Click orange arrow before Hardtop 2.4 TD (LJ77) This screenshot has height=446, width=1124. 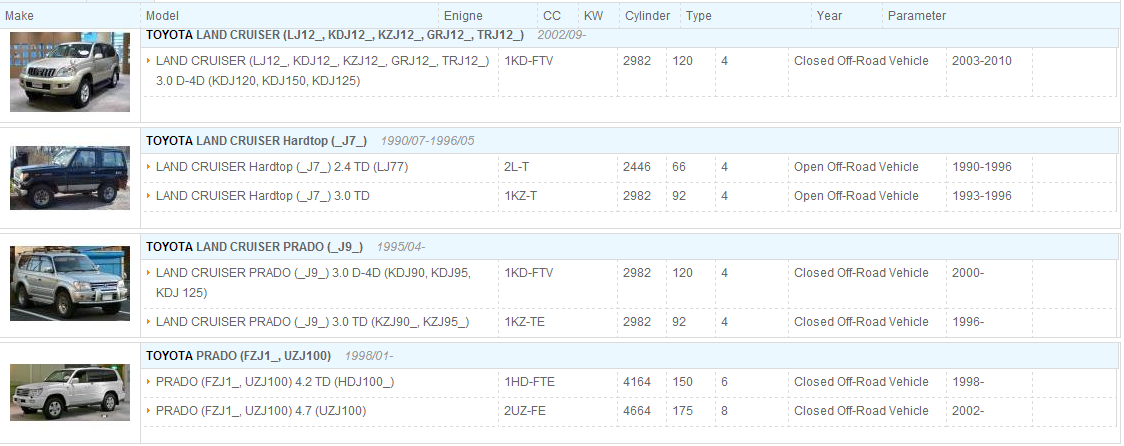pos(148,166)
